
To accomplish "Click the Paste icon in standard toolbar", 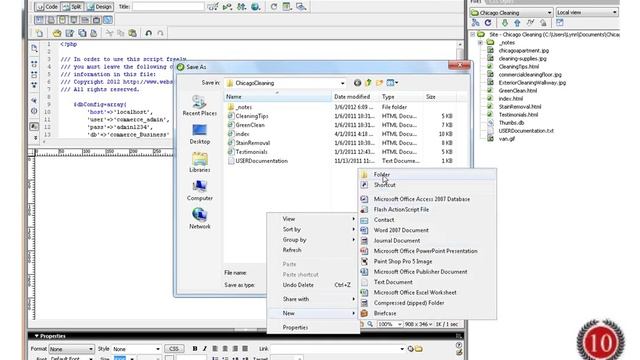I will (133, 33).
